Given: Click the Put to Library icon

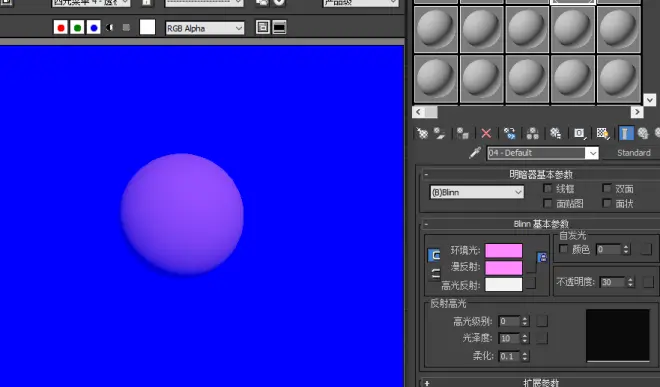Looking at the screenshot, I should [x=556, y=133].
